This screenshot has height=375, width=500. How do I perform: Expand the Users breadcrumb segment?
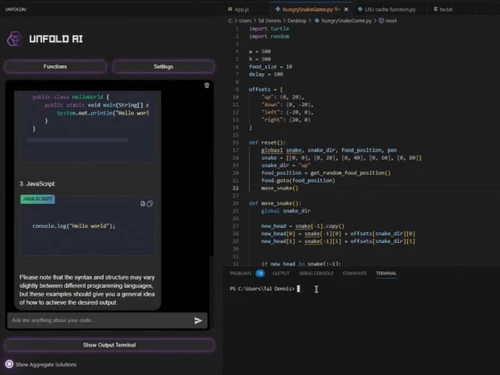(x=245, y=21)
